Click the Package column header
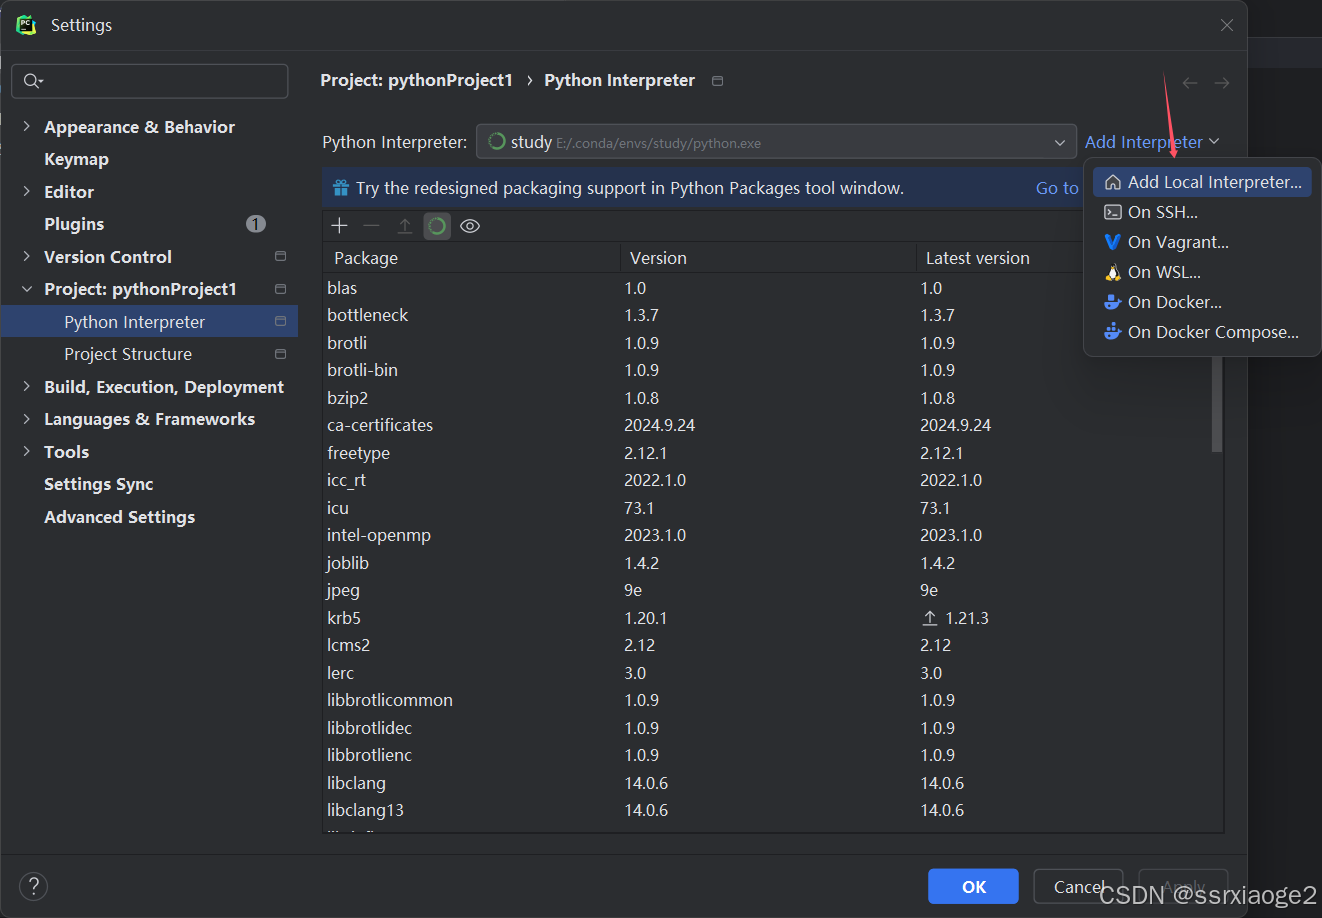Viewport: 1322px width, 918px height. (471, 258)
